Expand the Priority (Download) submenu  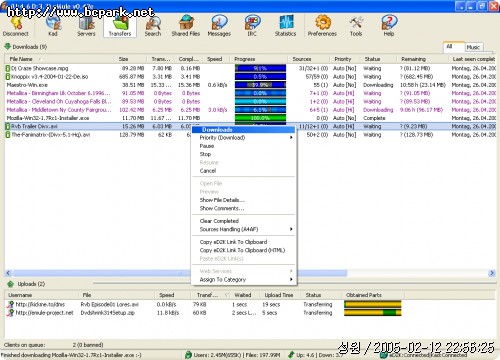(x=244, y=138)
